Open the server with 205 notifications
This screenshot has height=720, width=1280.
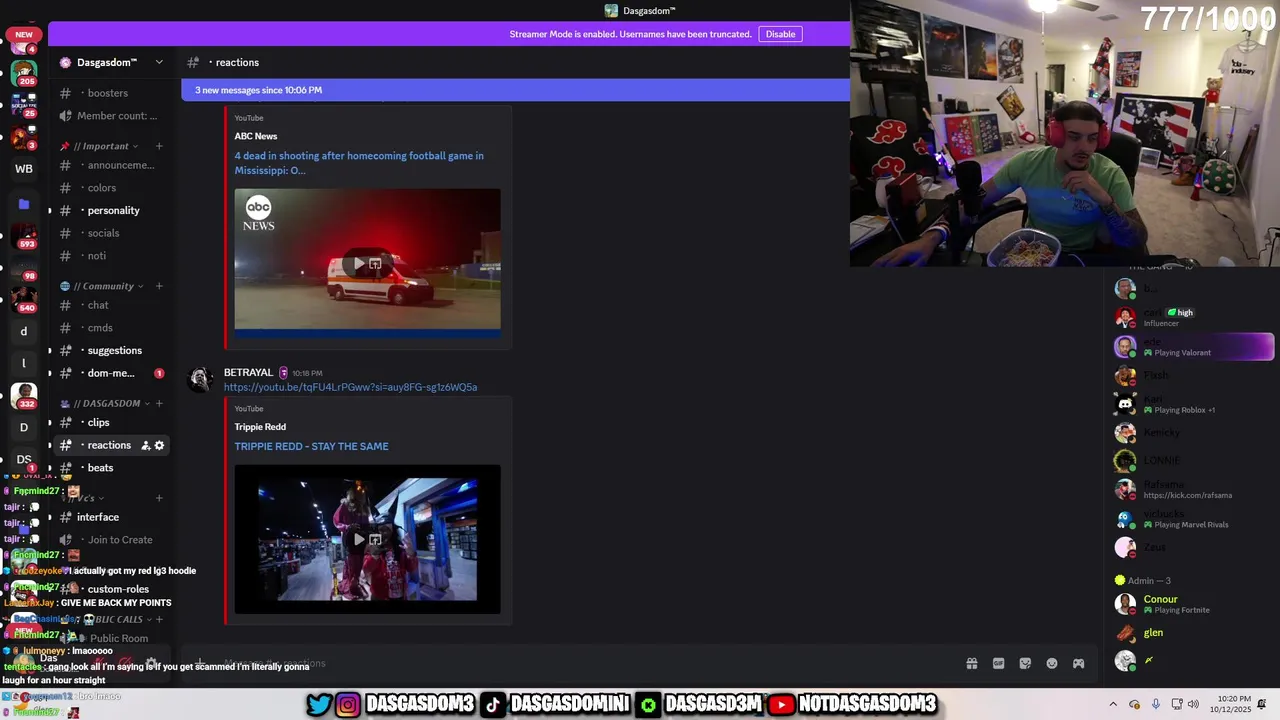(x=24, y=73)
